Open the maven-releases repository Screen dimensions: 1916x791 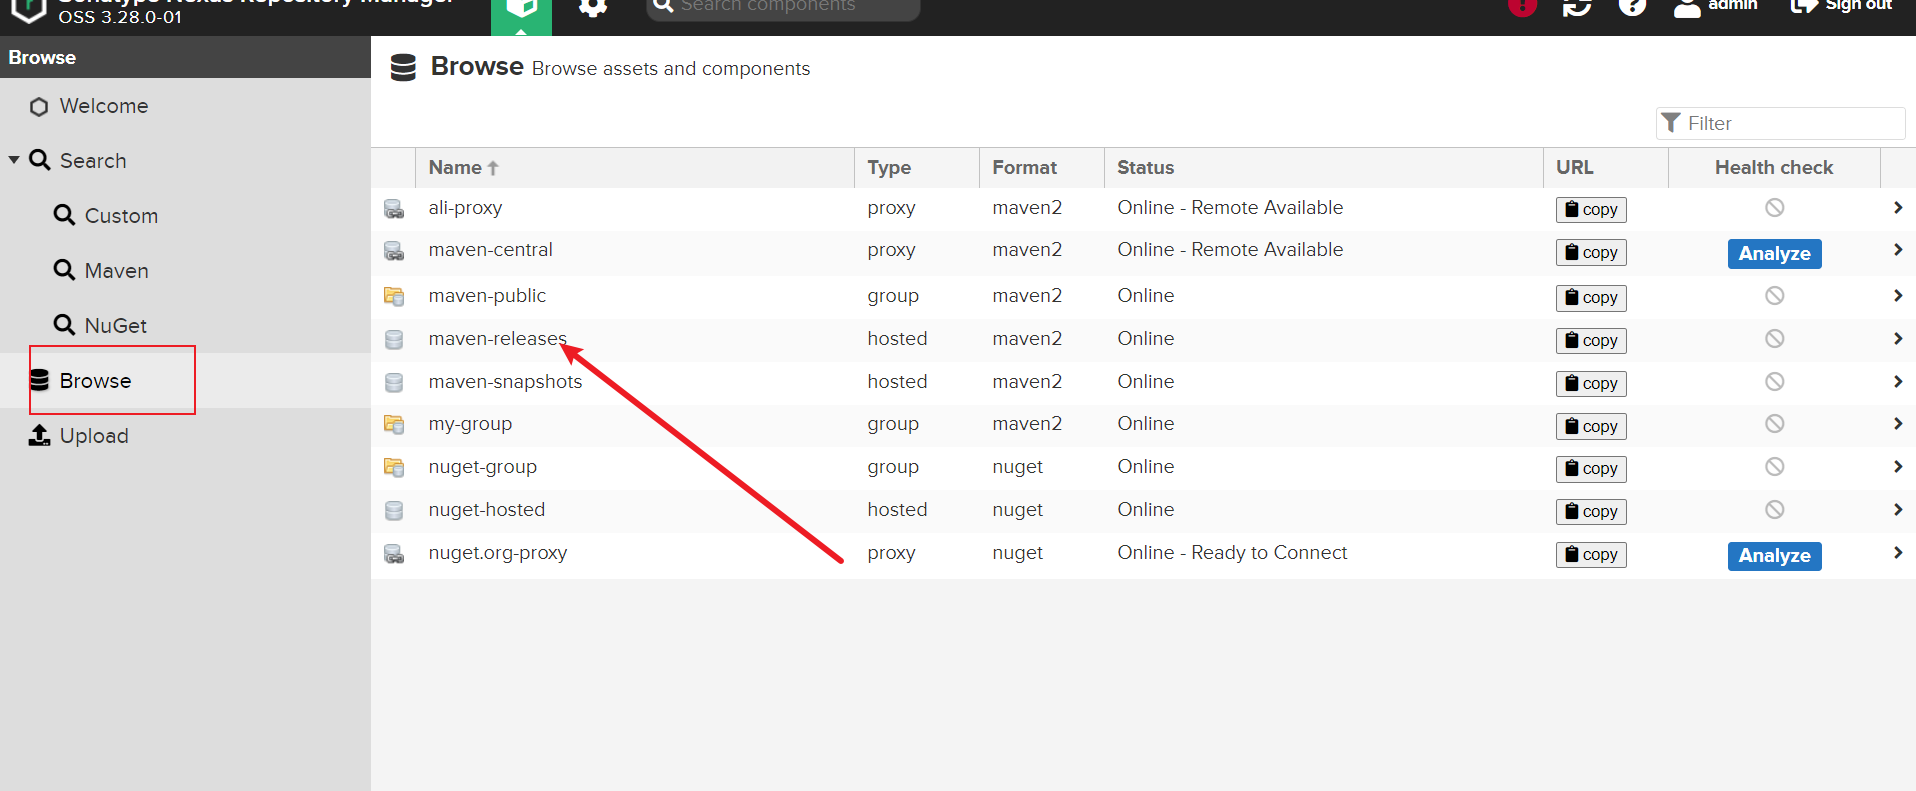click(x=497, y=339)
